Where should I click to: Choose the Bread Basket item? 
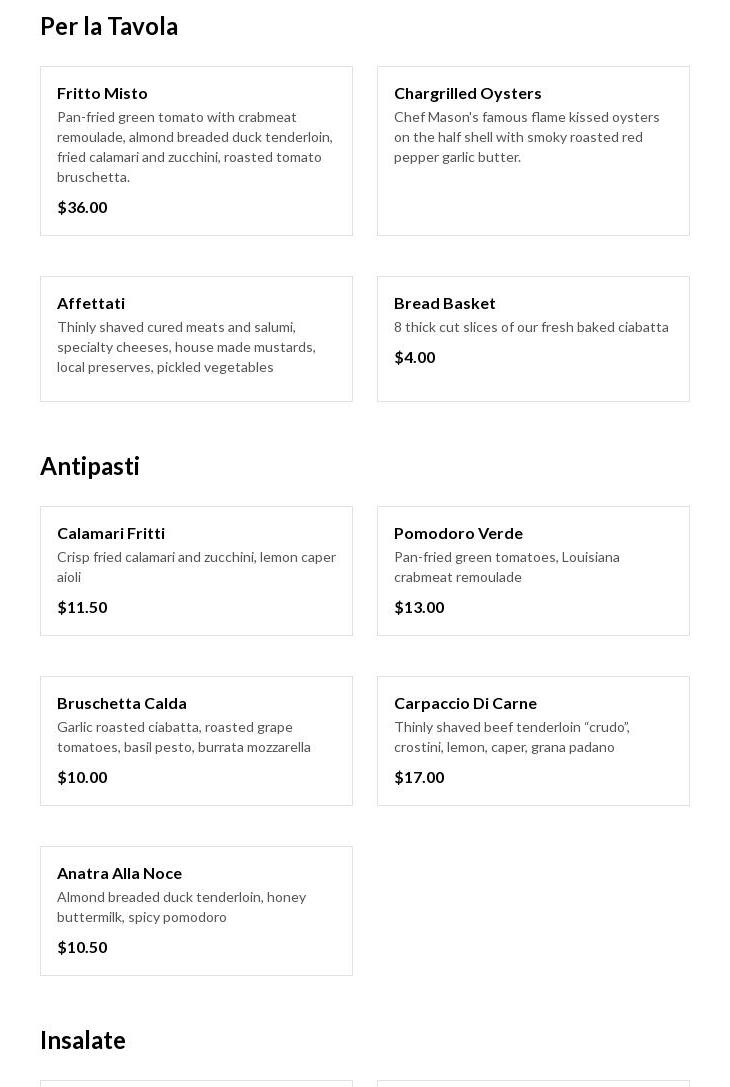(x=444, y=303)
